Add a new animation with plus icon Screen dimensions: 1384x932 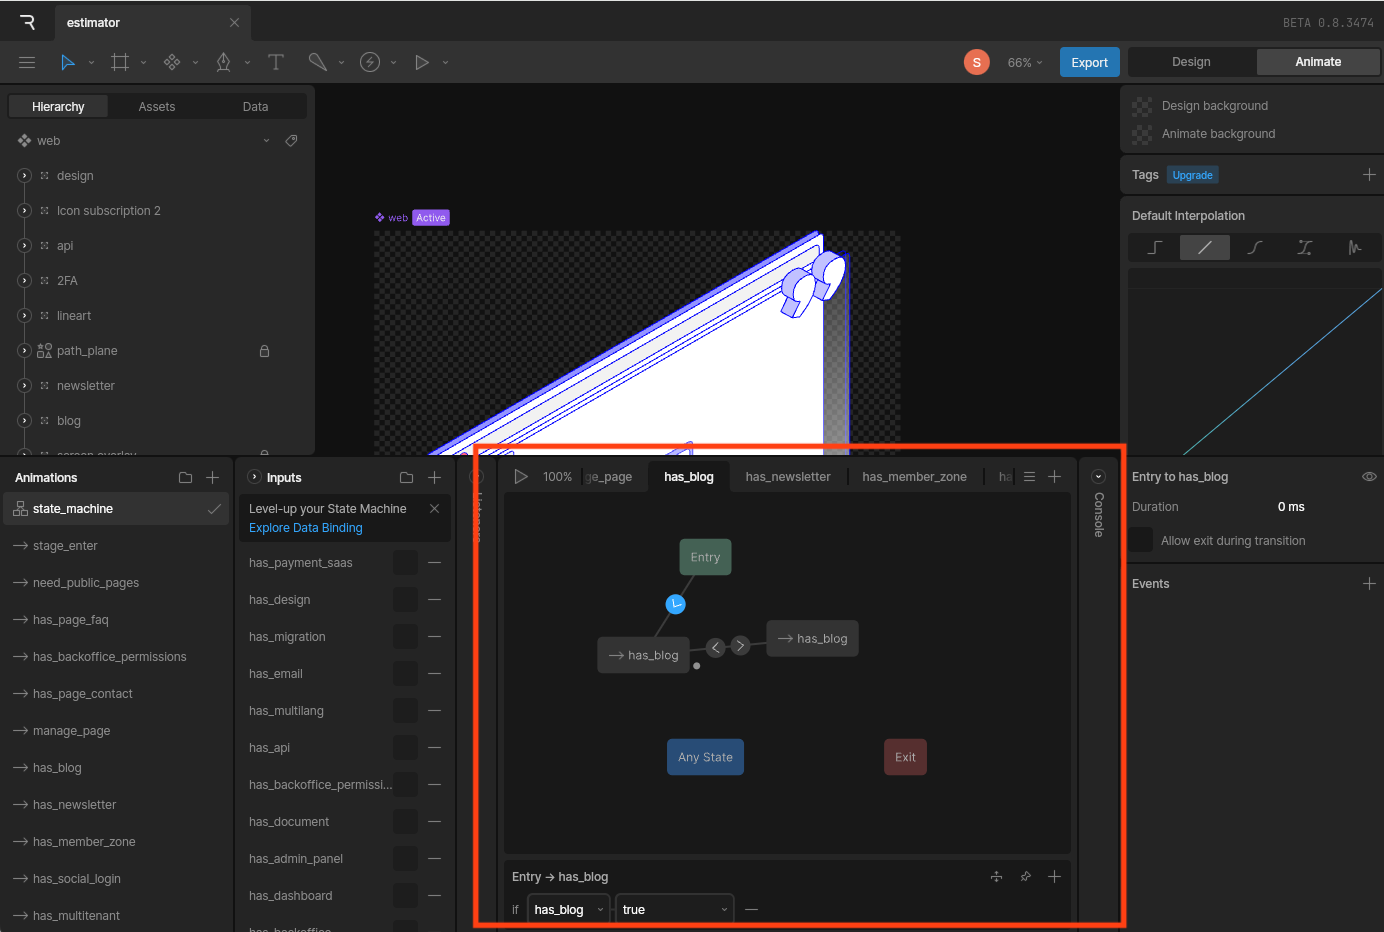(212, 478)
